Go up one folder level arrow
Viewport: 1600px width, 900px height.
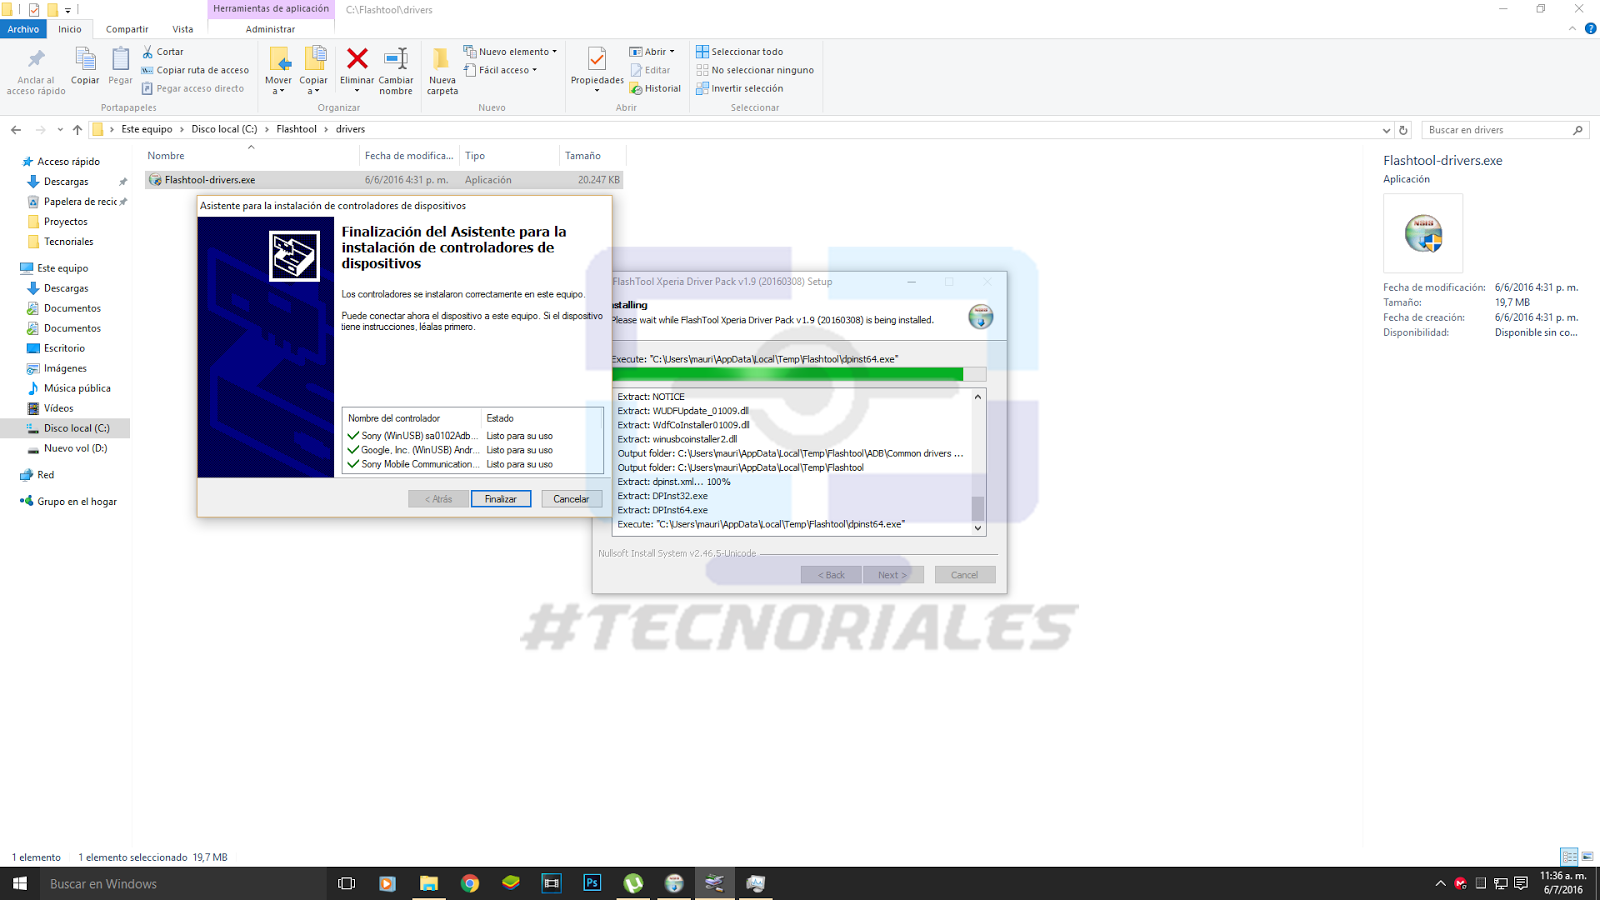(77, 130)
